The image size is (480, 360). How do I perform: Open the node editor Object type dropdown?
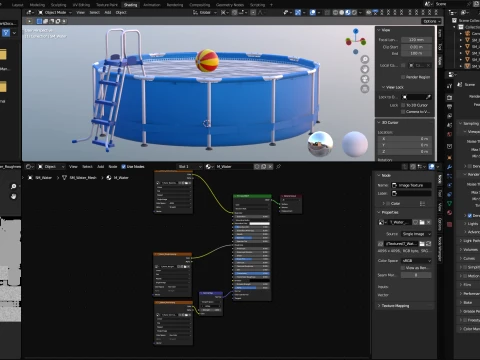click(51, 166)
